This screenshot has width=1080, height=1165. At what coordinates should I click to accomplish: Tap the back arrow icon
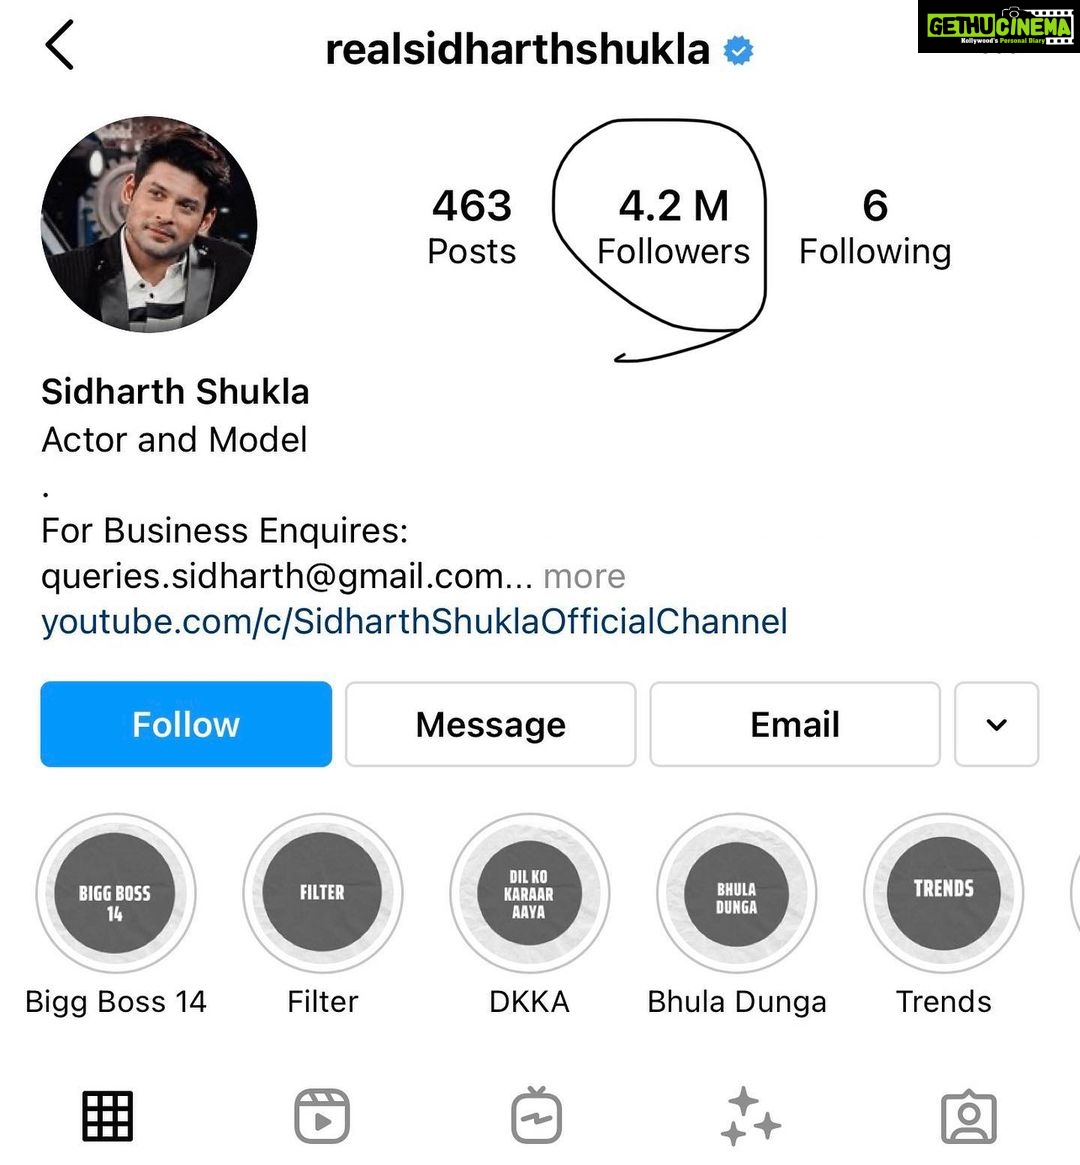coord(60,45)
